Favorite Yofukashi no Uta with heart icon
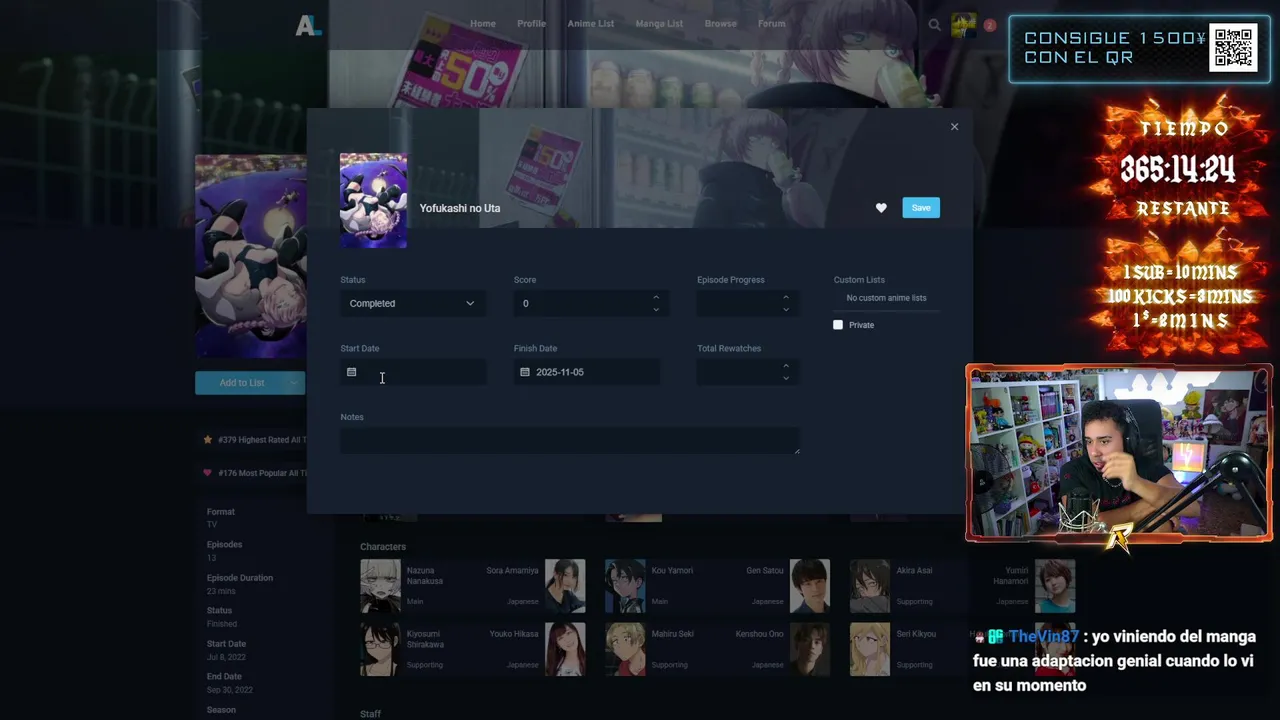Image resolution: width=1280 pixels, height=720 pixels. tap(881, 208)
